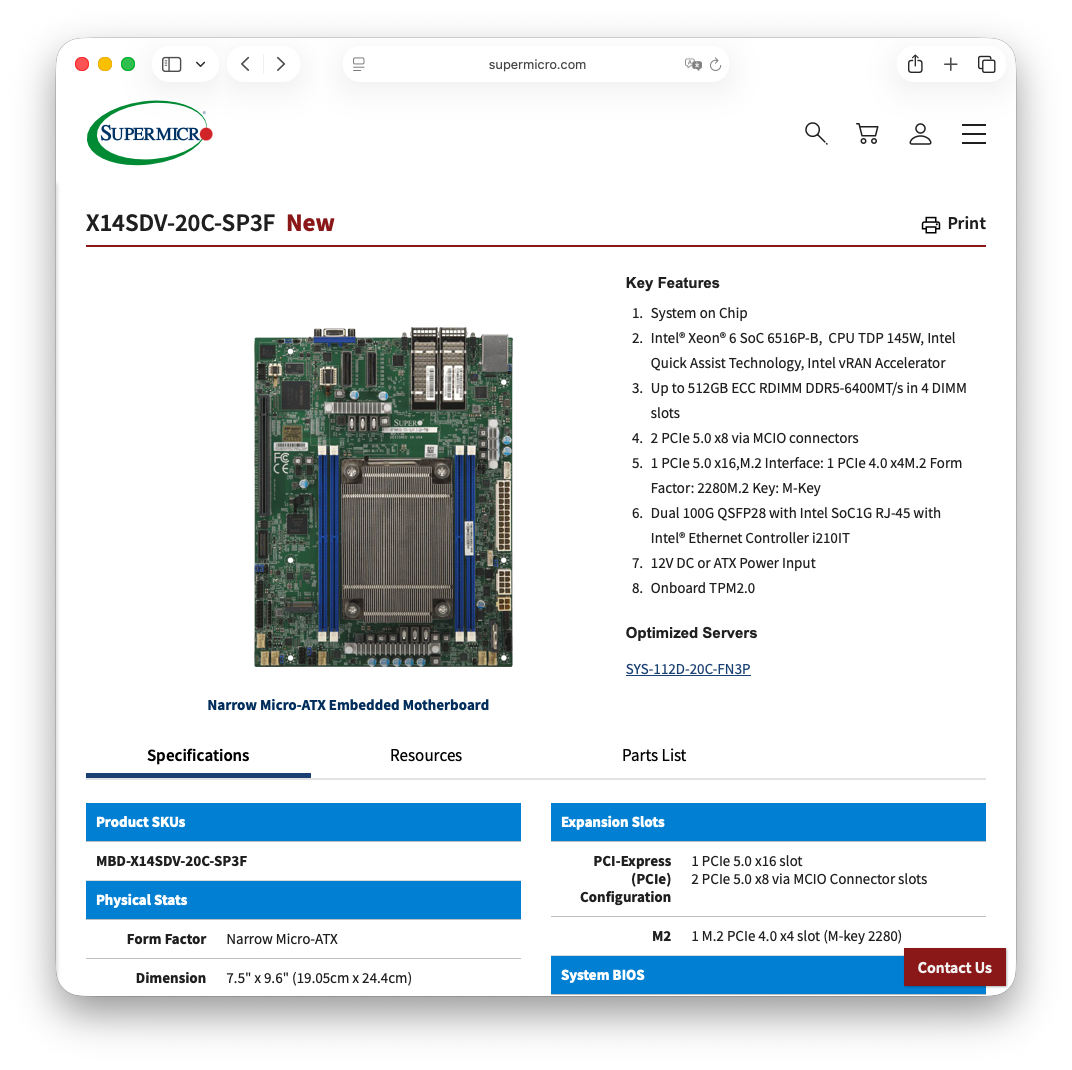Click the Safari share icon

915,64
